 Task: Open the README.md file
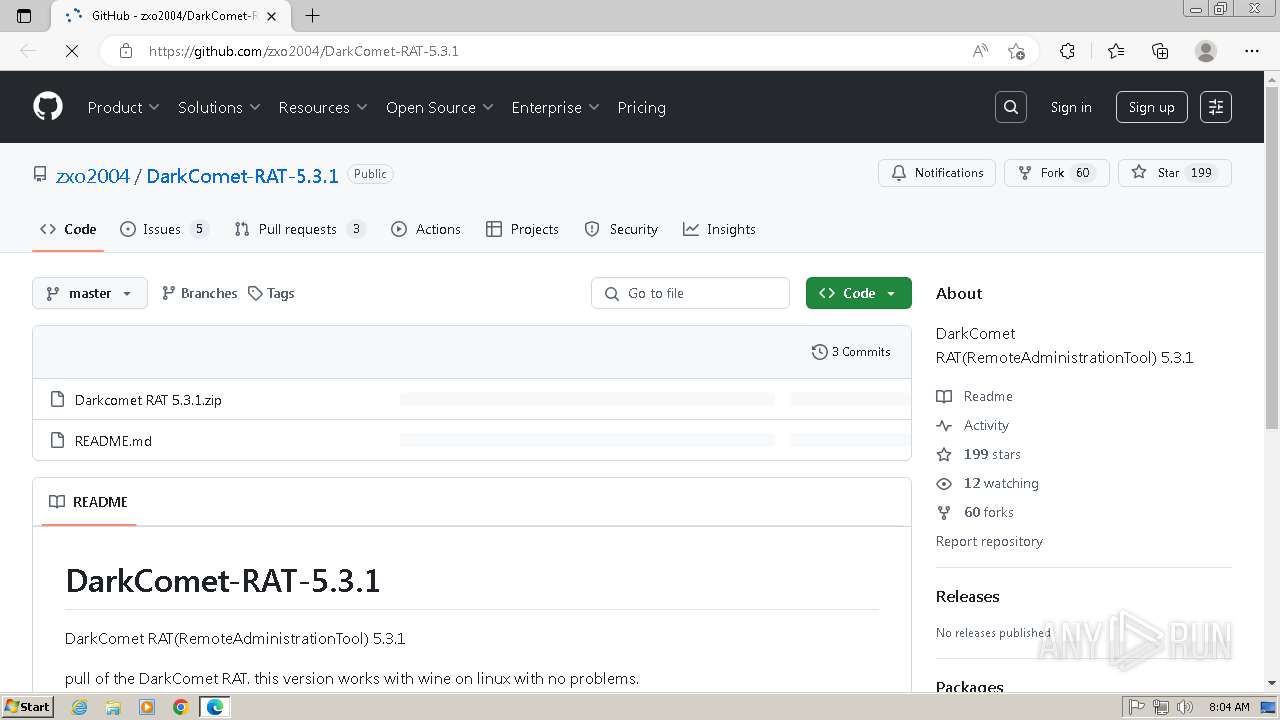coord(113,441)
